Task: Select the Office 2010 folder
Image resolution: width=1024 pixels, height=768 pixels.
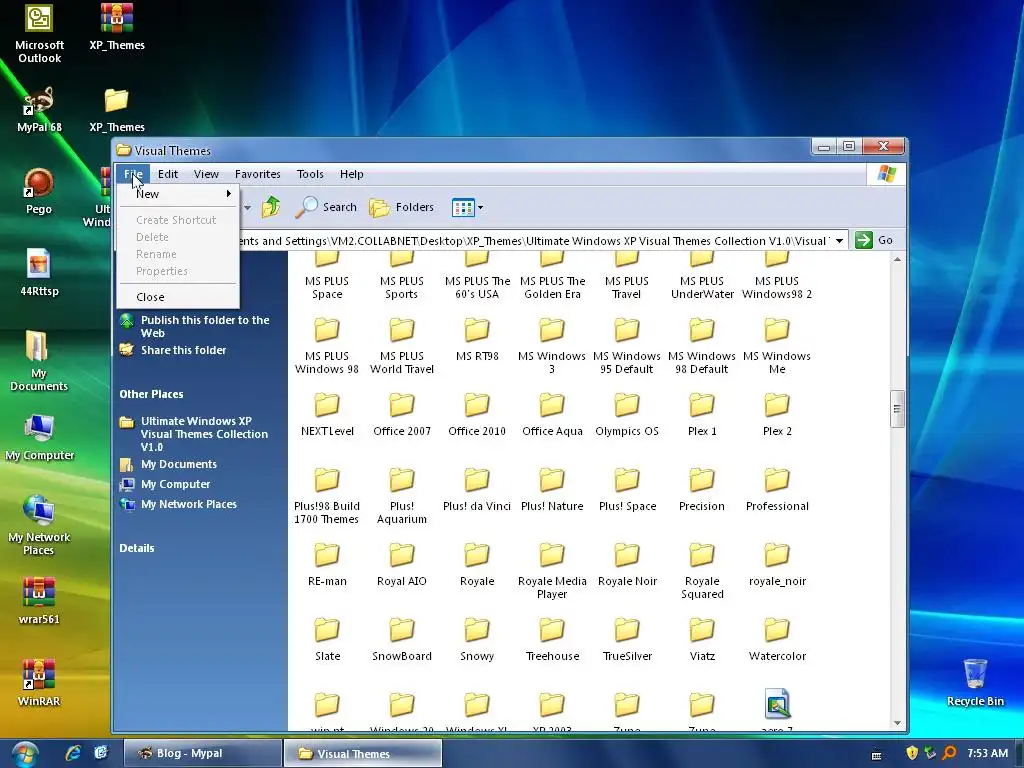Action: [477, 415]
